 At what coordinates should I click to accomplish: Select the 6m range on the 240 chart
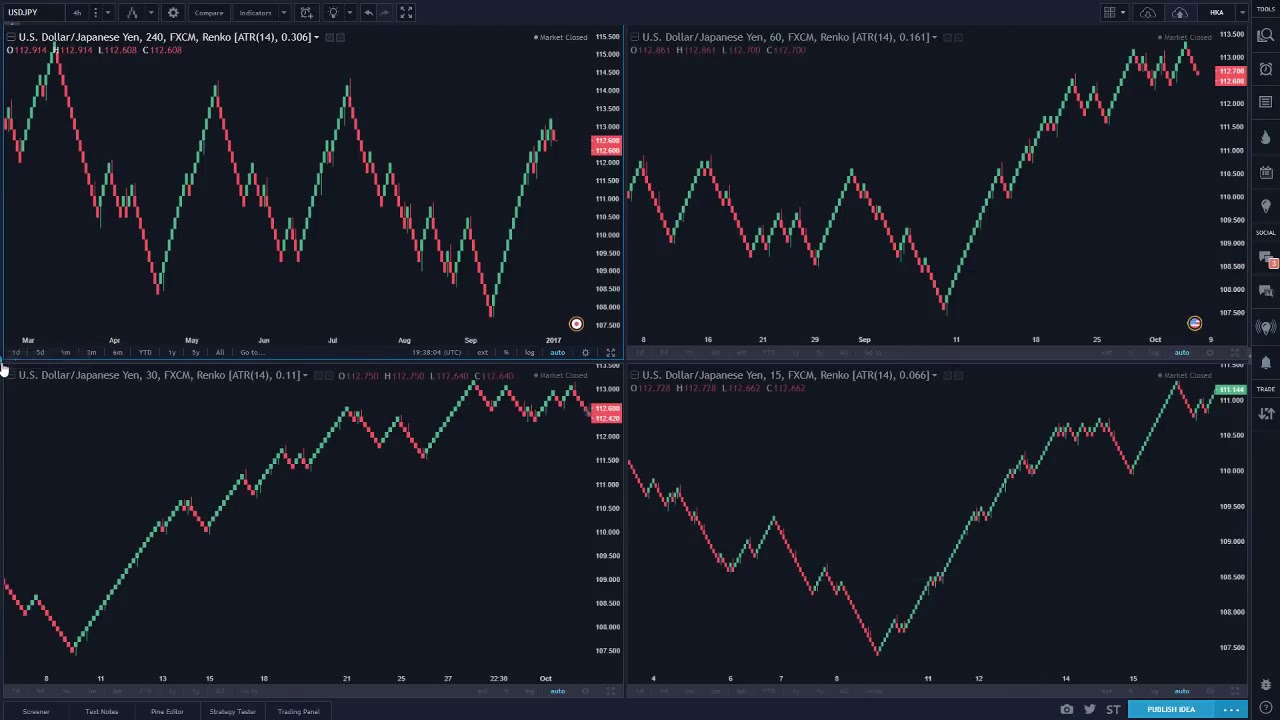point(118,352)
